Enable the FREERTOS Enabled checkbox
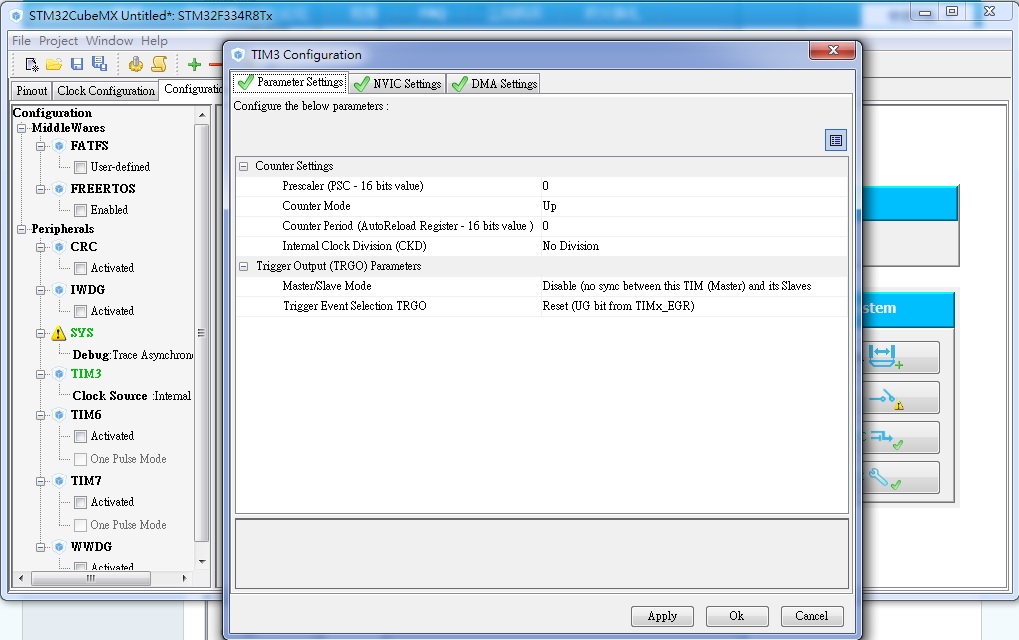This screenshot has width=1019, height=640. coord(81,211)
